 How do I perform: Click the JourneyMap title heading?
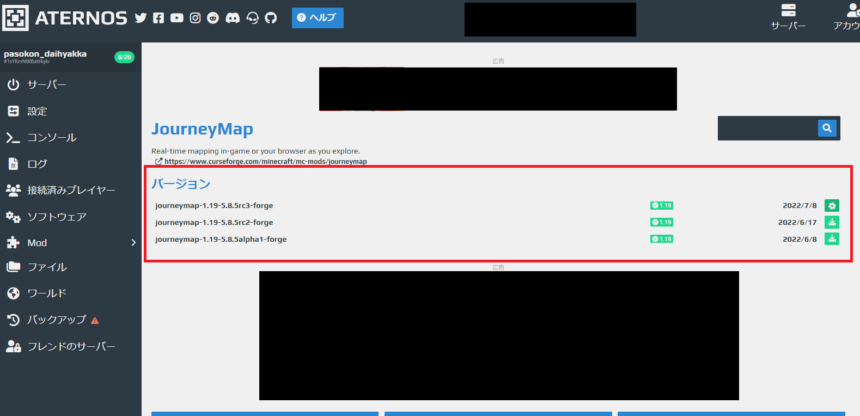pyautogui.click(x=202, y=130)
